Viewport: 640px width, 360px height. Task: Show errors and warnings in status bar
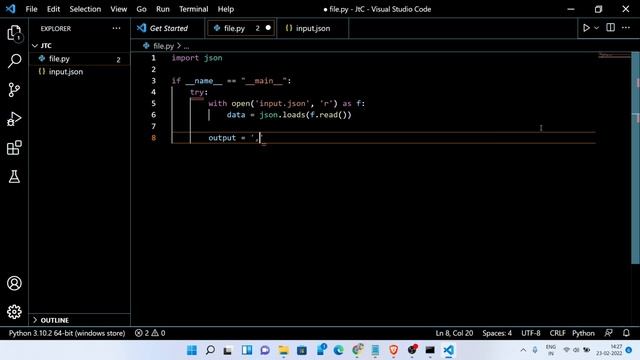(150, 333)
